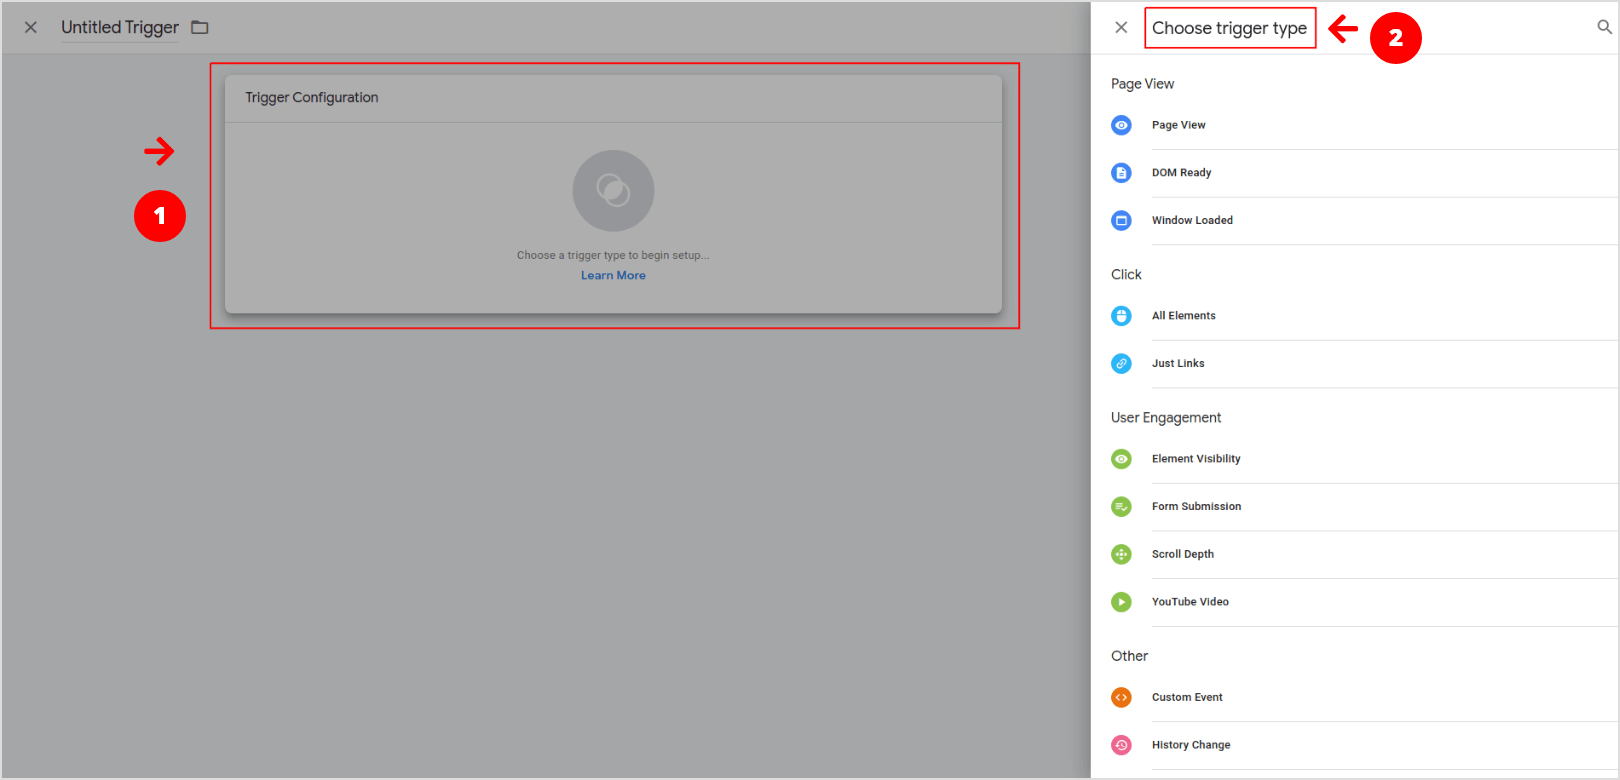Click the Trigger Configuration card heading
Viewport: 1620px width, 780px height.
312,97
